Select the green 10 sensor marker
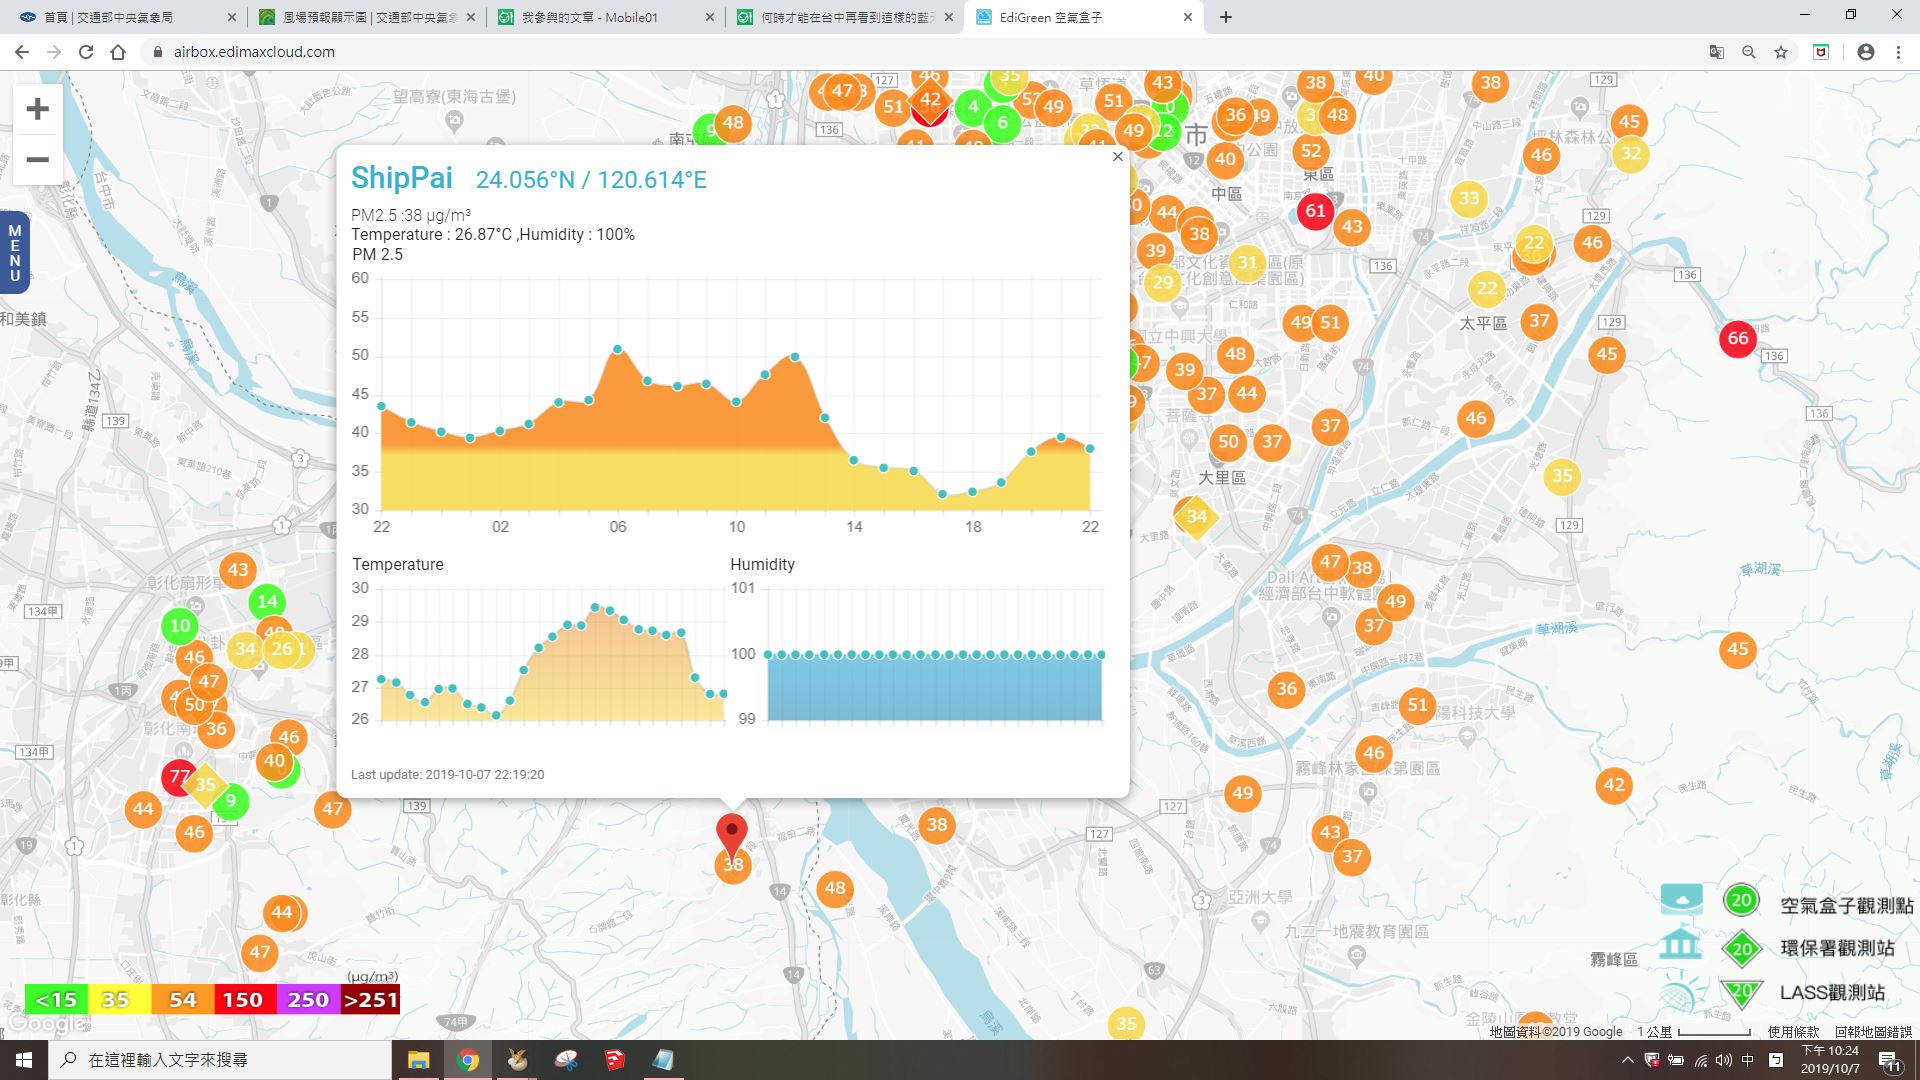Screen dimensions: 1920x1080 [x=180, y=626]
